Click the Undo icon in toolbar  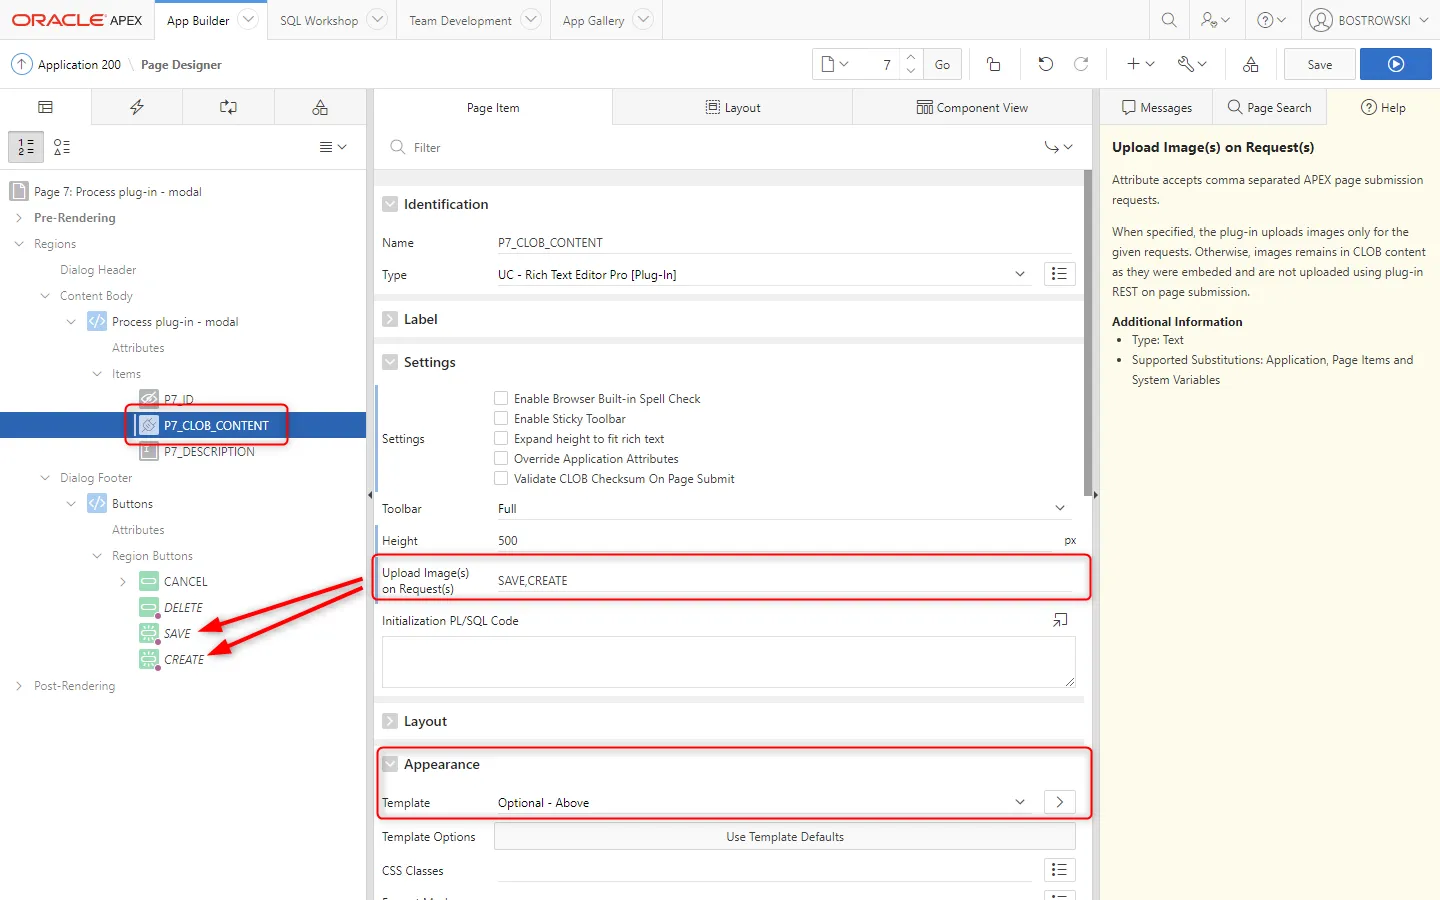[x=1045, y=64]
